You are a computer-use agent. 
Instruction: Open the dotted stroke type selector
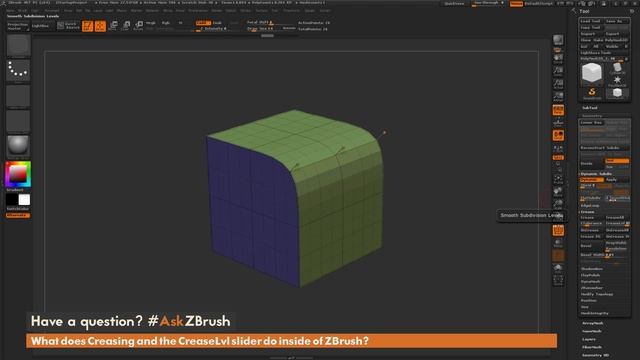[x=18, y=71]
